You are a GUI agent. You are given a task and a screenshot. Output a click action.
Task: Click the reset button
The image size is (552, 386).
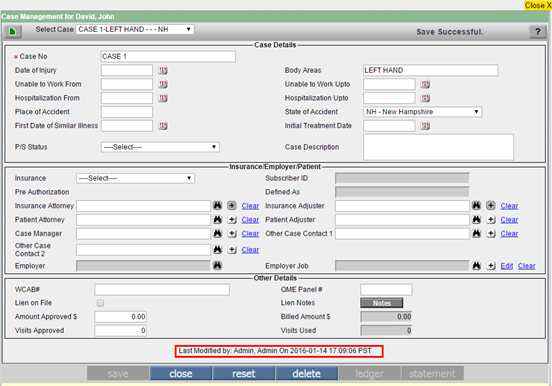[x=244, y=373]
